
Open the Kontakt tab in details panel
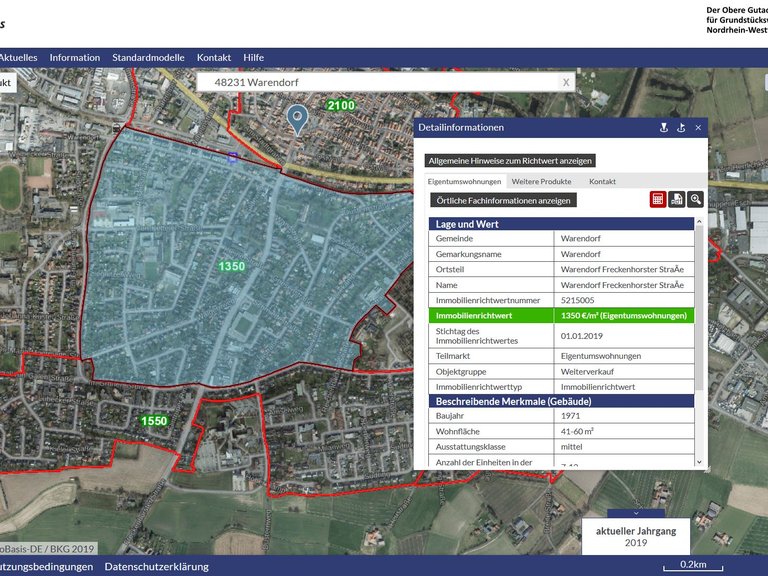pyautogui.click(x=602, y=182)
